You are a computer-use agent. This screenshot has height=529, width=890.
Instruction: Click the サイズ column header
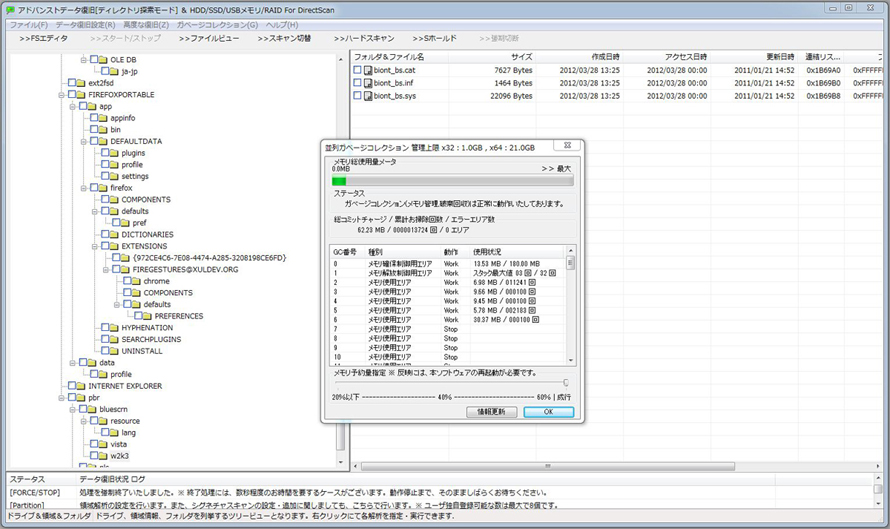coord(492,57)
